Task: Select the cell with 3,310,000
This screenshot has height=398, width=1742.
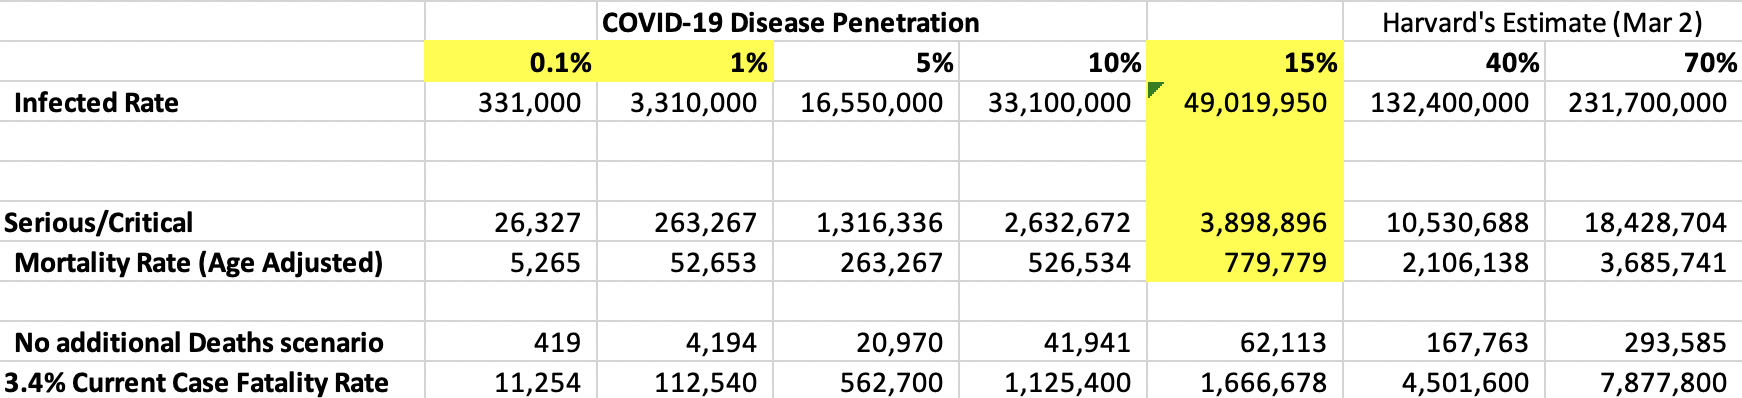Action: (x=685, y=102)
